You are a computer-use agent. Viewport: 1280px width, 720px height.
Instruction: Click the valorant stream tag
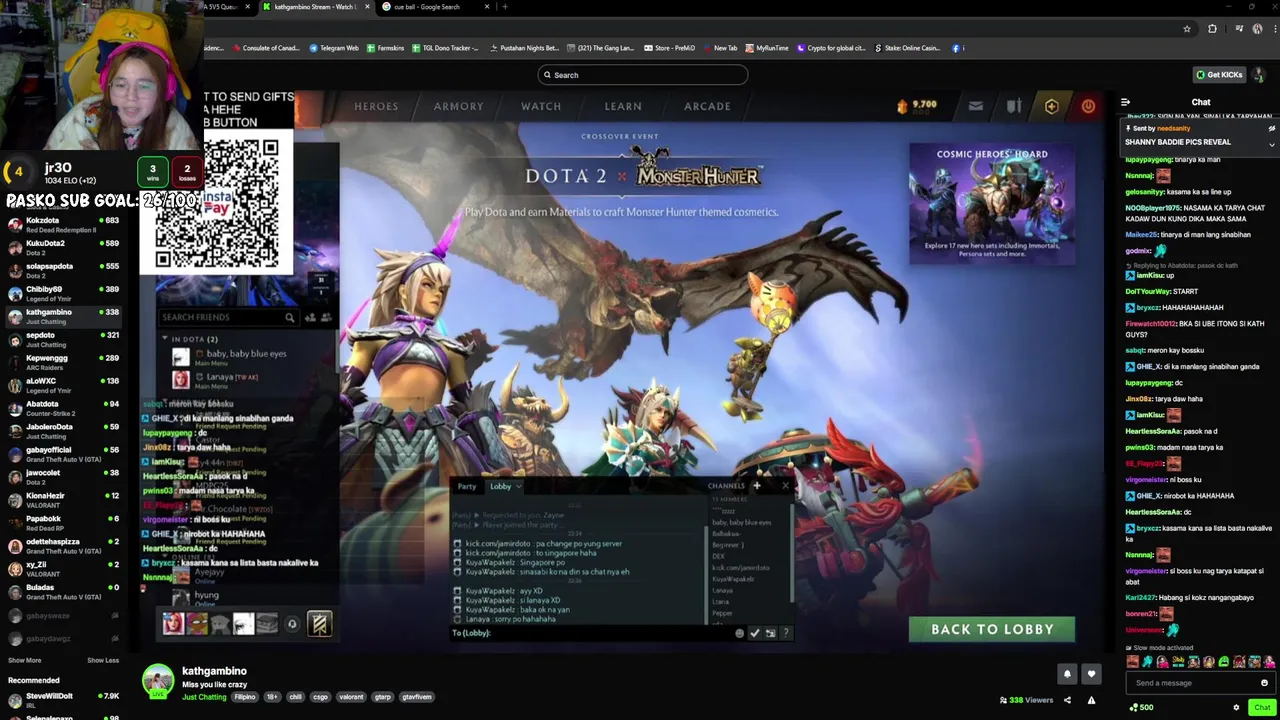pos(351,697)
